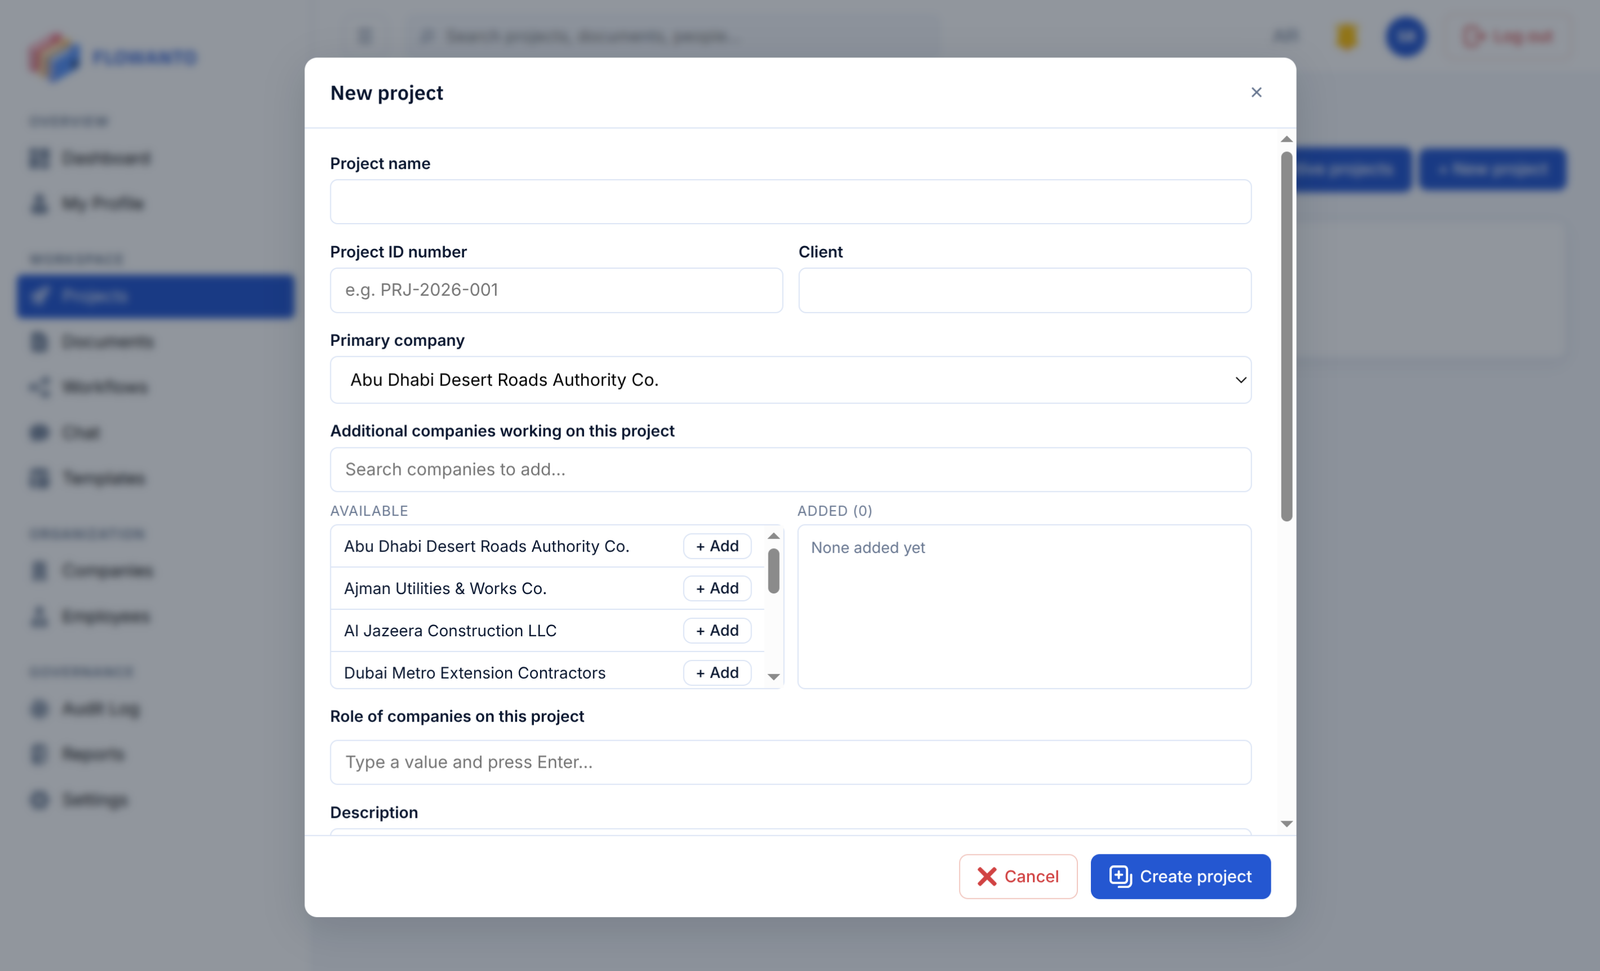This screenshot has width=1600, height=971.
Task: Click the Audit Log icon in sidebar
Action: point(40,708)
